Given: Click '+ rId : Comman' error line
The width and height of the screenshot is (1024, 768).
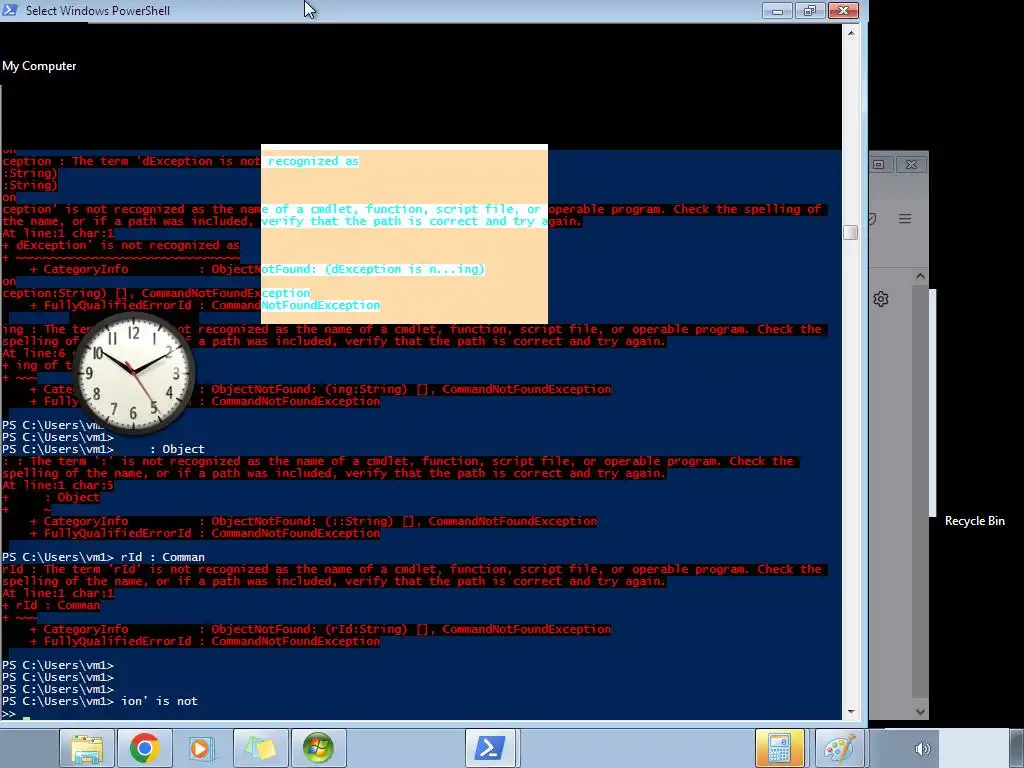Looking at the screenshot, I should tap(51, 605).
